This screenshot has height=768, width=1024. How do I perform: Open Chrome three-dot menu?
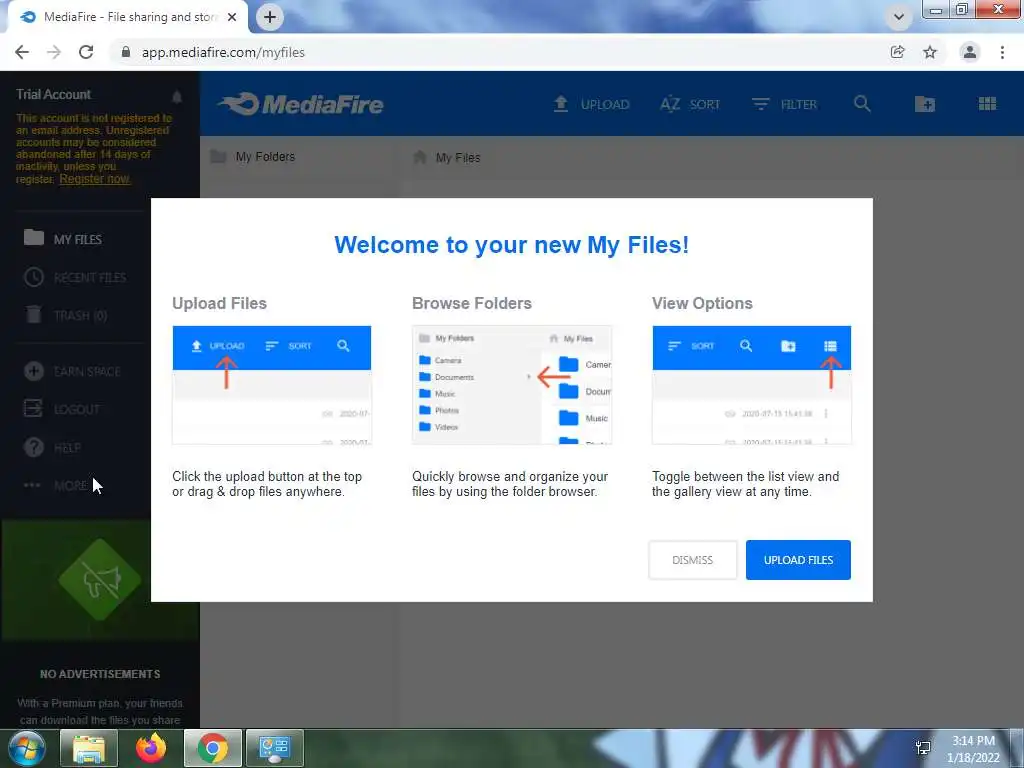(1002, 52)
